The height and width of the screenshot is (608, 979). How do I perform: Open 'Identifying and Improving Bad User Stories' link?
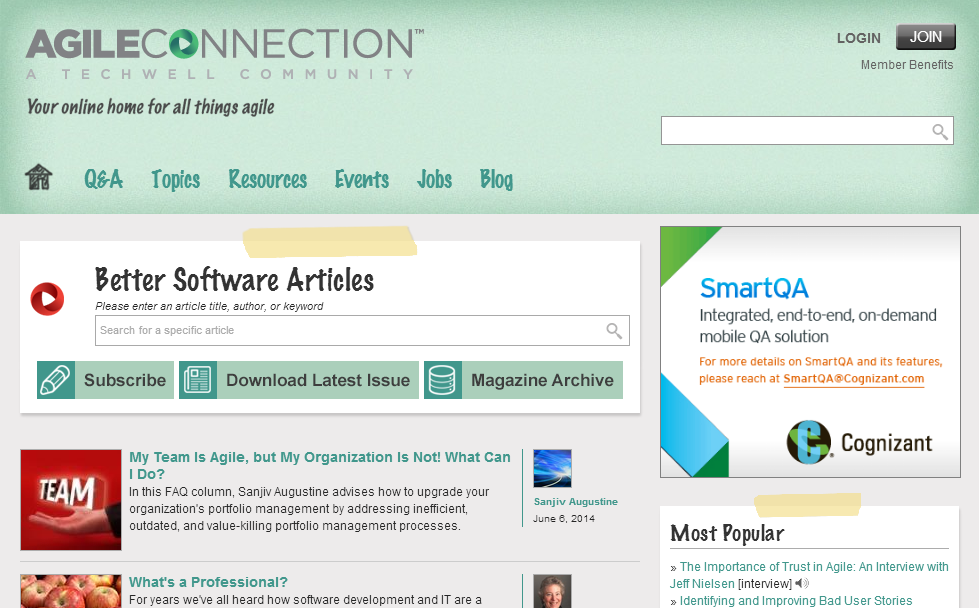tap(795, 601)
